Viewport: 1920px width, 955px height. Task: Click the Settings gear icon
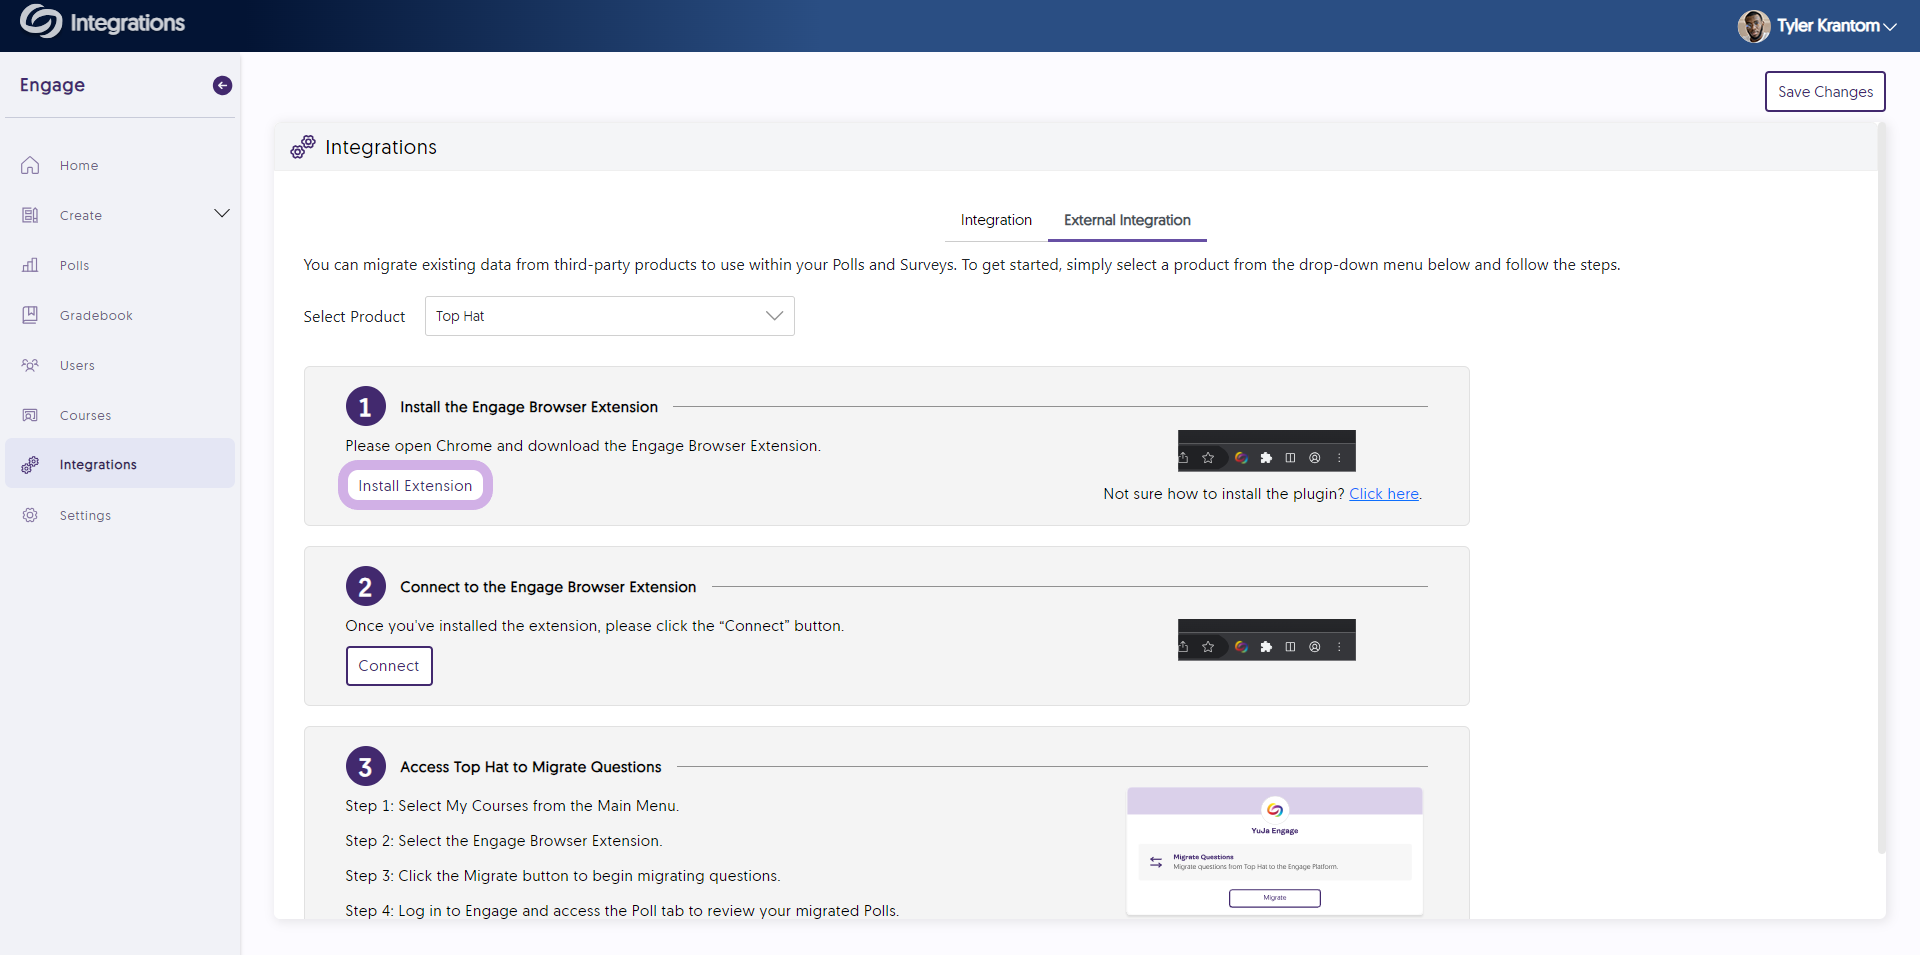[30, 515]
